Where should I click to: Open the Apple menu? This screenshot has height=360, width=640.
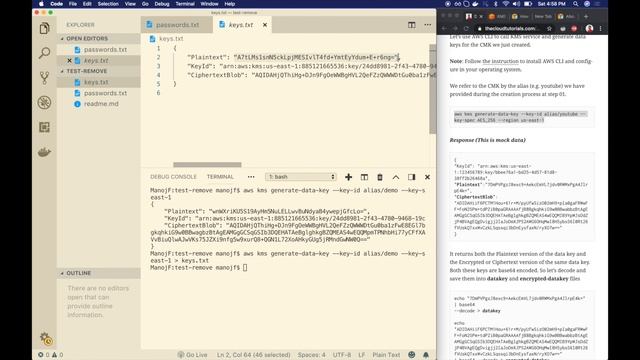tap(41, 4)
